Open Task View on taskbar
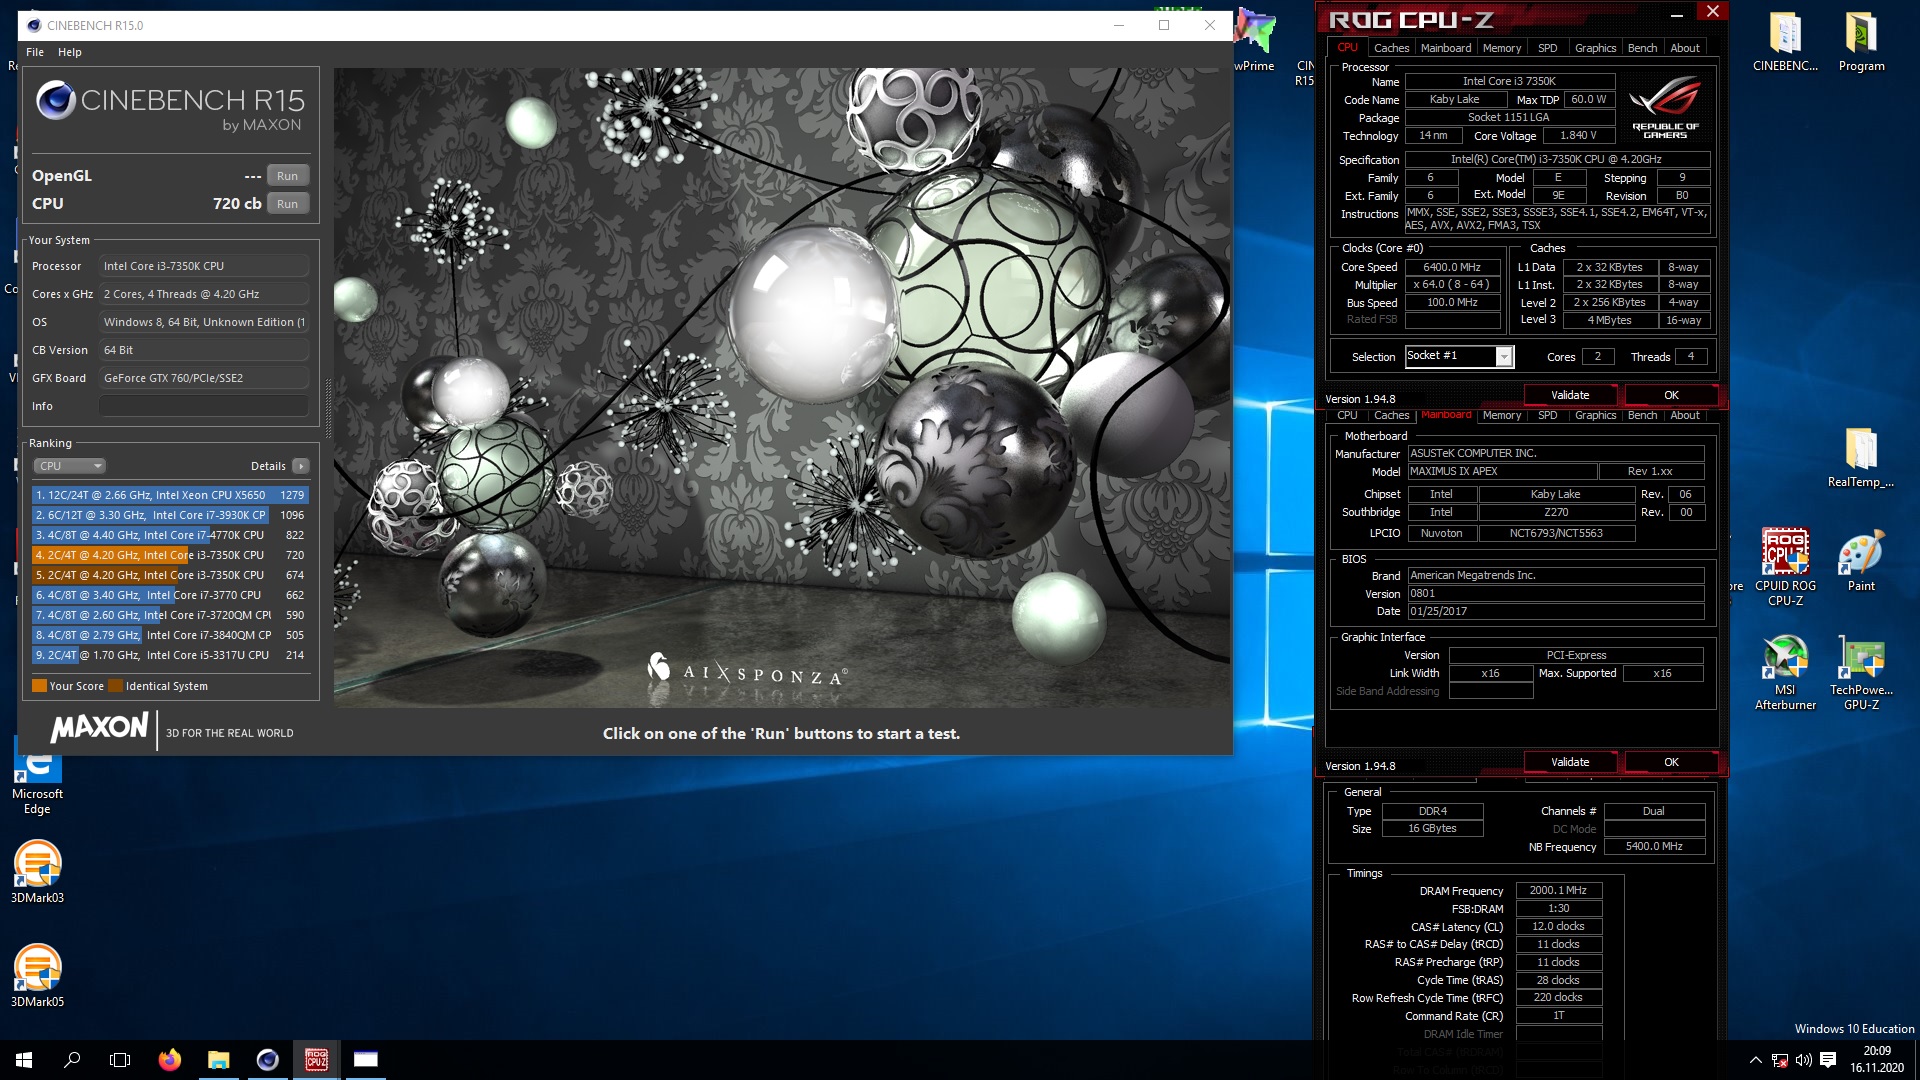Screen dimensions: 1920x1080 (120, 1060)
